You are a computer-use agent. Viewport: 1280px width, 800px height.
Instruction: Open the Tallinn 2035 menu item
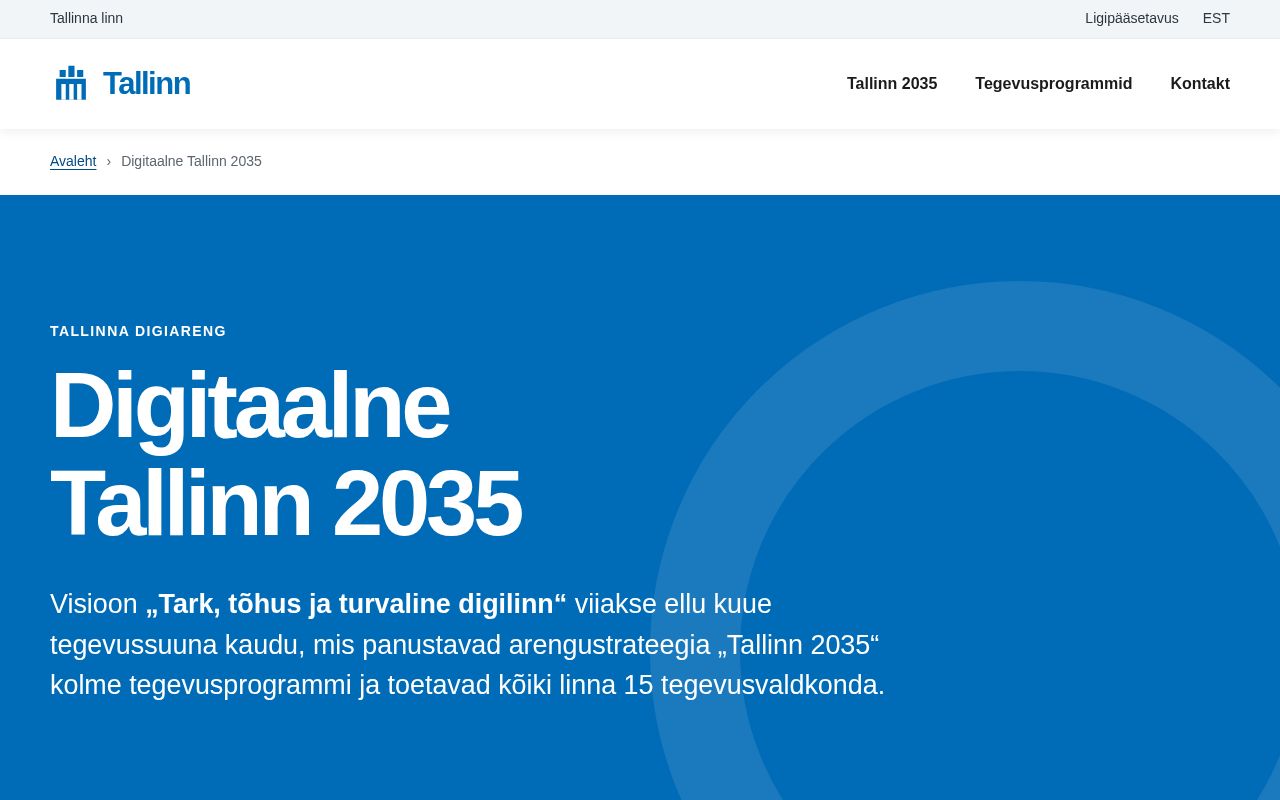point(892,84)
